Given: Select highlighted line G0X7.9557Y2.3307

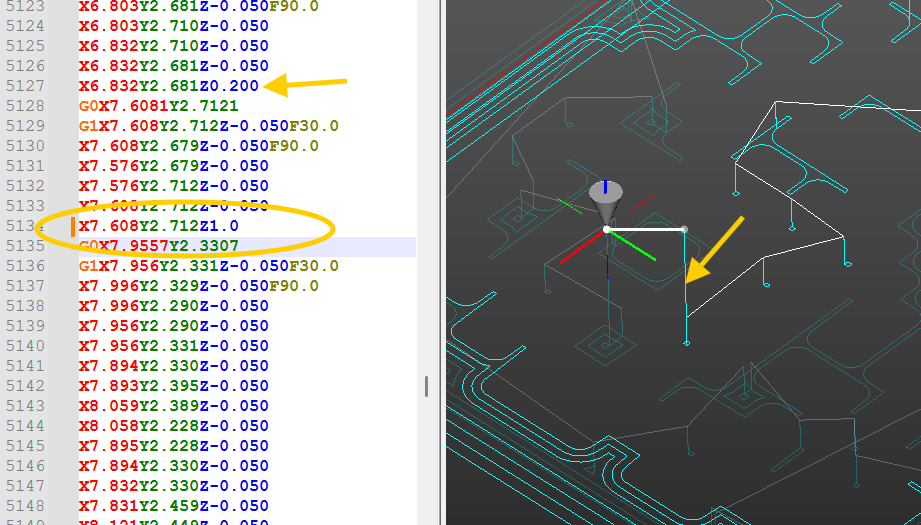Looking at the screenshot, I should pos(158,246).
